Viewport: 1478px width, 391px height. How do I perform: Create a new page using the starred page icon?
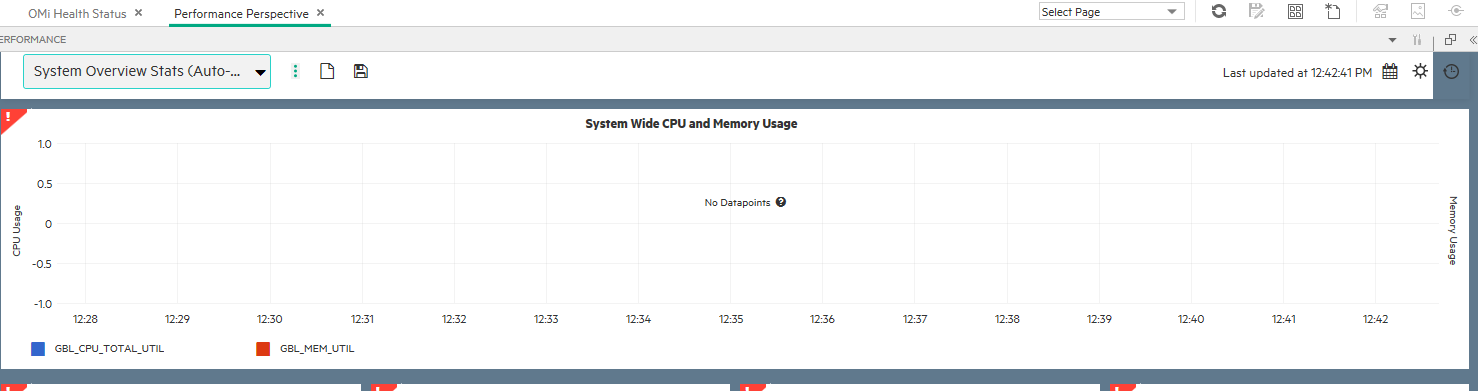(x=1332, y=11)
